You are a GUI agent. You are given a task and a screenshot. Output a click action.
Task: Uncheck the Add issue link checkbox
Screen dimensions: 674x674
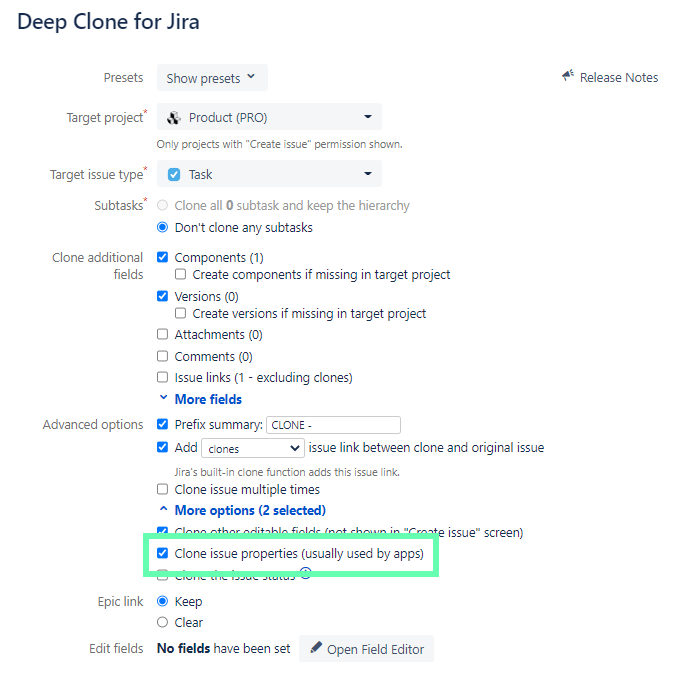(162, 447)
